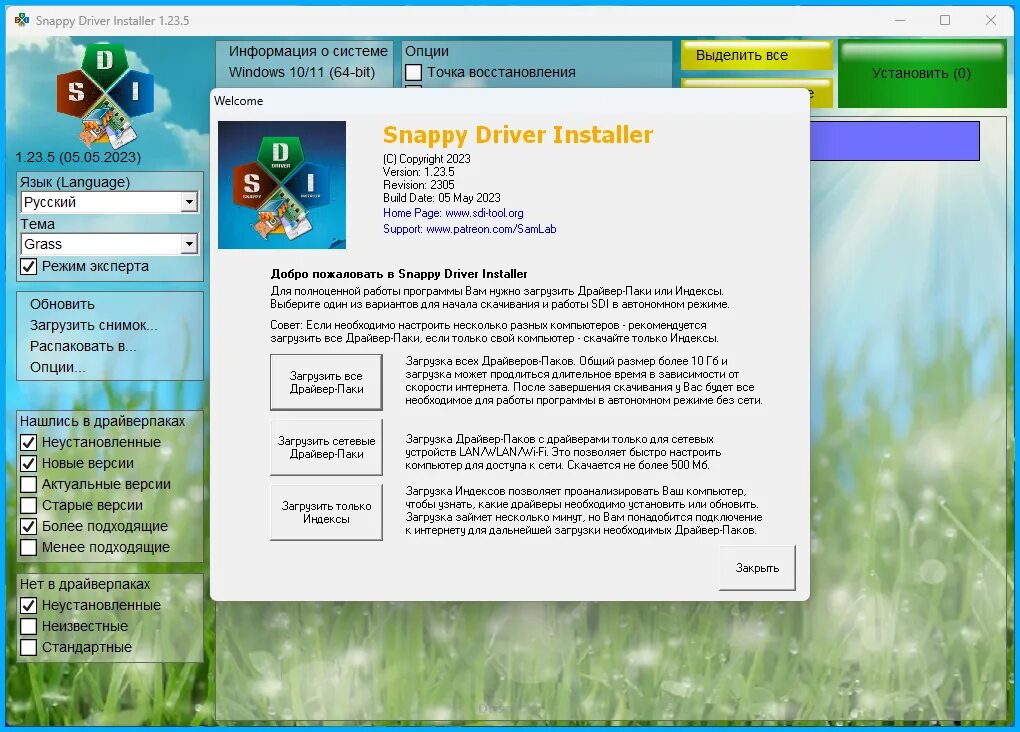Click the Snappy Driver Installer orange heading
Screen dimensions: 1020x732
(518, 135)
